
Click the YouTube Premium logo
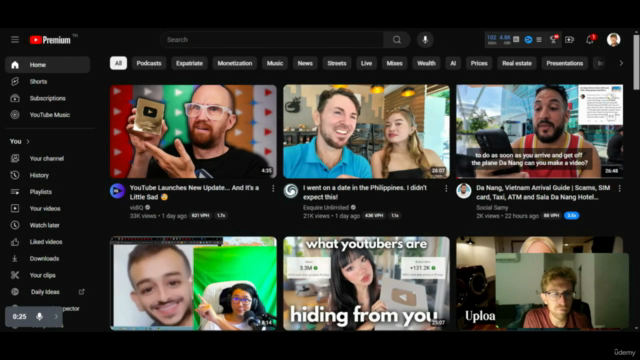[x=50, y=40]
